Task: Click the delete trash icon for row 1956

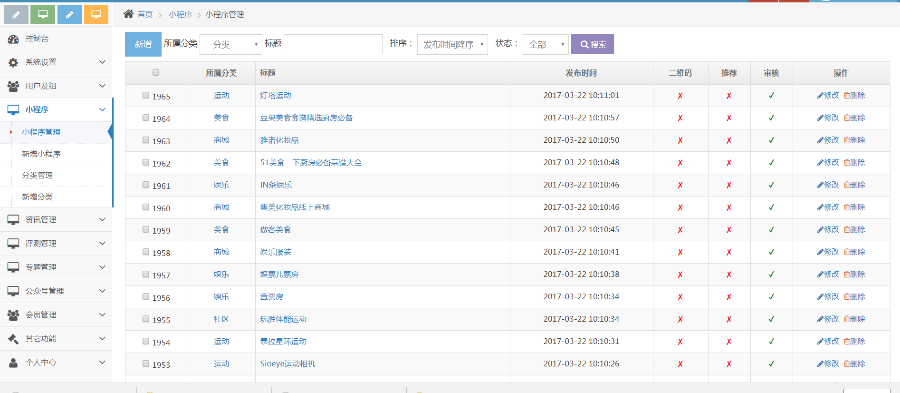Action: point(846,297)
